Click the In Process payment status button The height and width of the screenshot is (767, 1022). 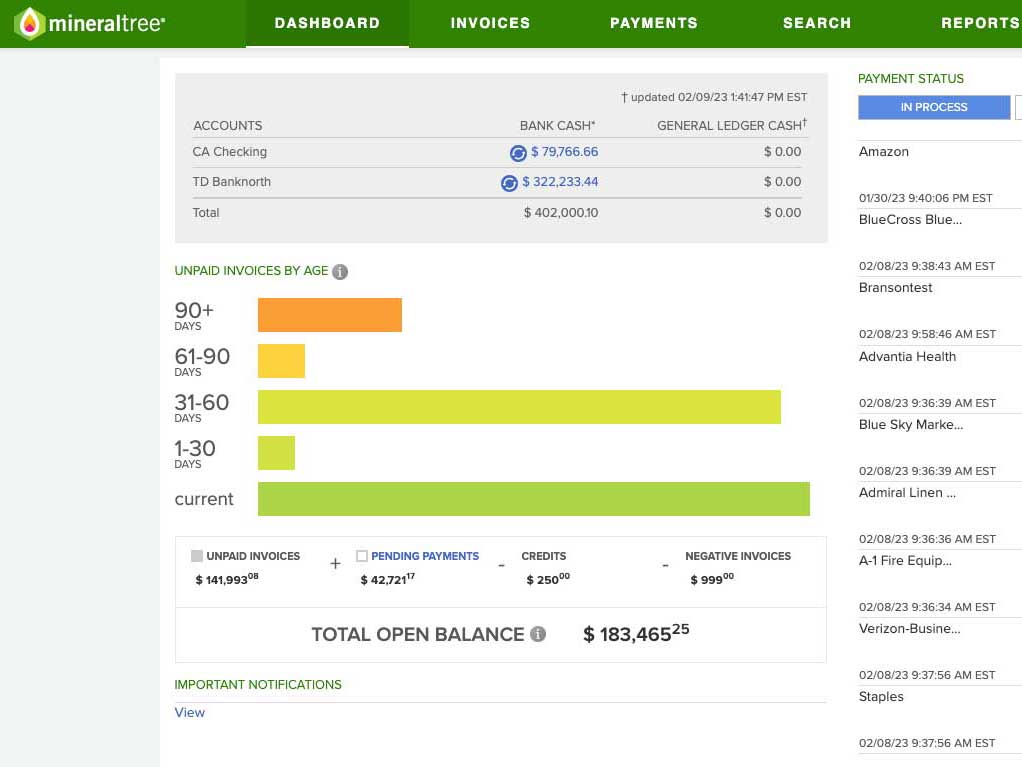pyautogui.click(x=934, y=108)
